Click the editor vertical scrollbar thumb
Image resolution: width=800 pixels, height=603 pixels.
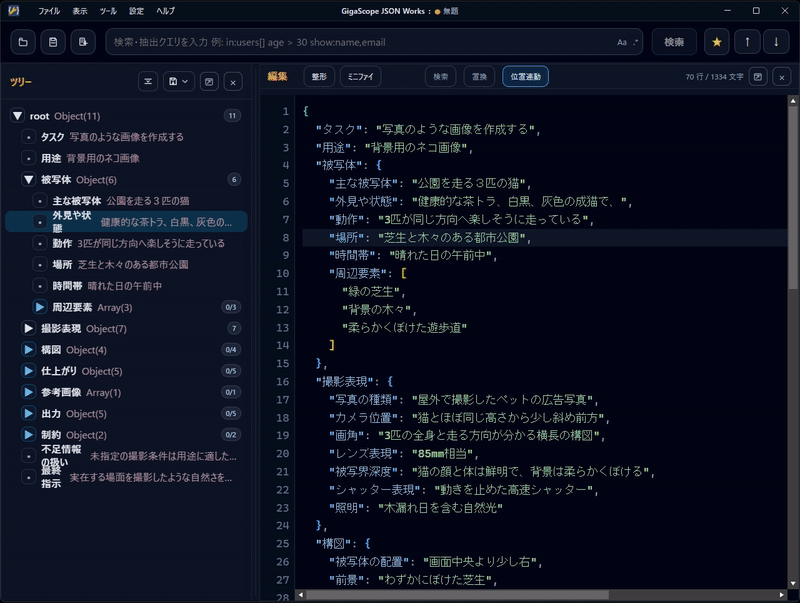(x=793, y=197)
